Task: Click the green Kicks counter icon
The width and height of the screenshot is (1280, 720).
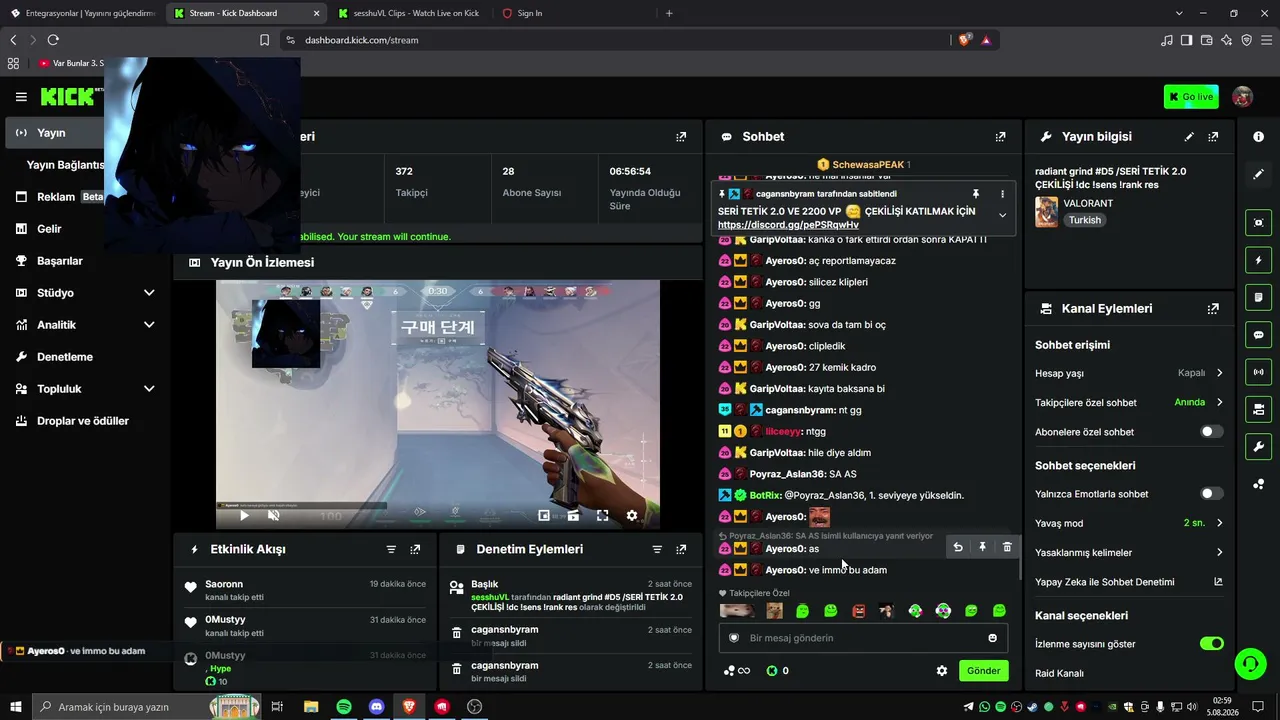Action: click(772, 671)
